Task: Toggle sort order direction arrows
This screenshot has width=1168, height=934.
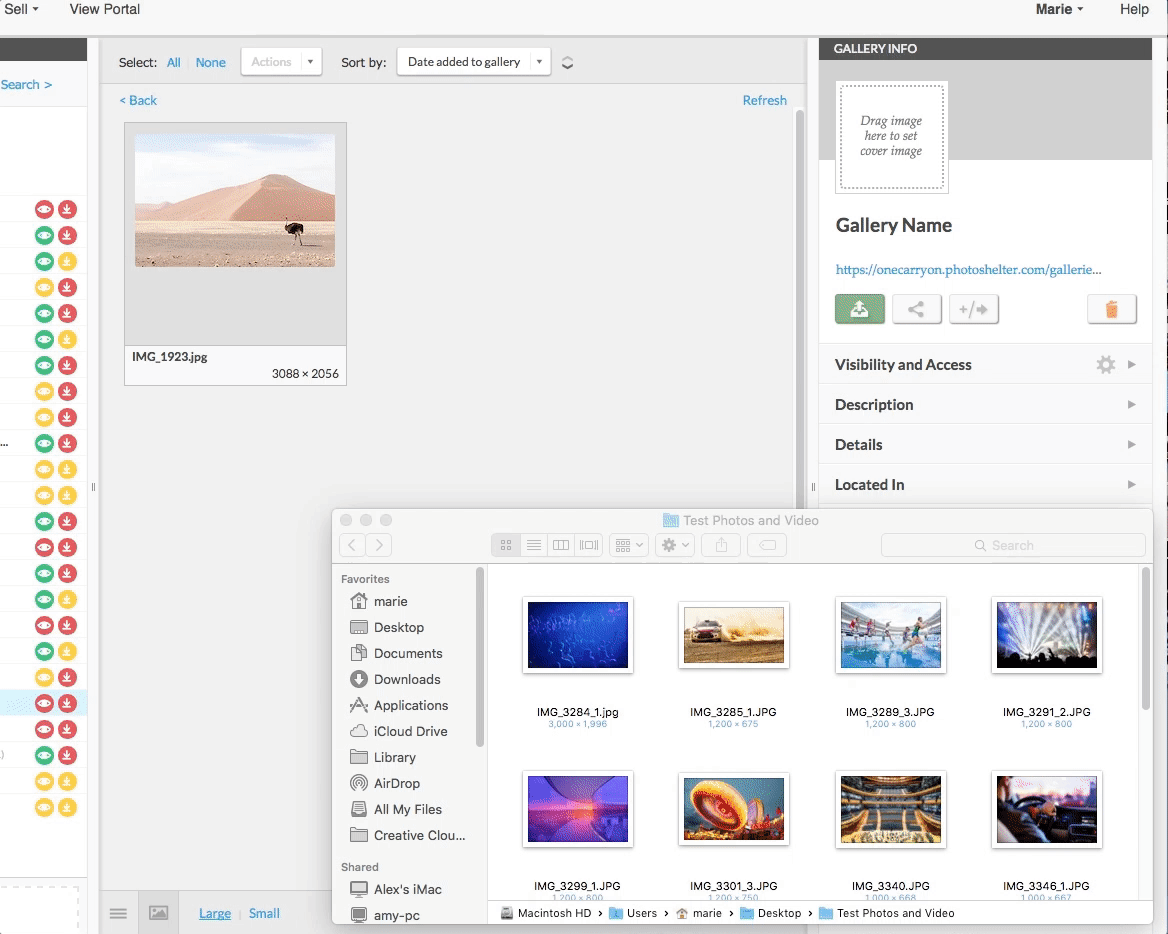Action: pos(567,62)
